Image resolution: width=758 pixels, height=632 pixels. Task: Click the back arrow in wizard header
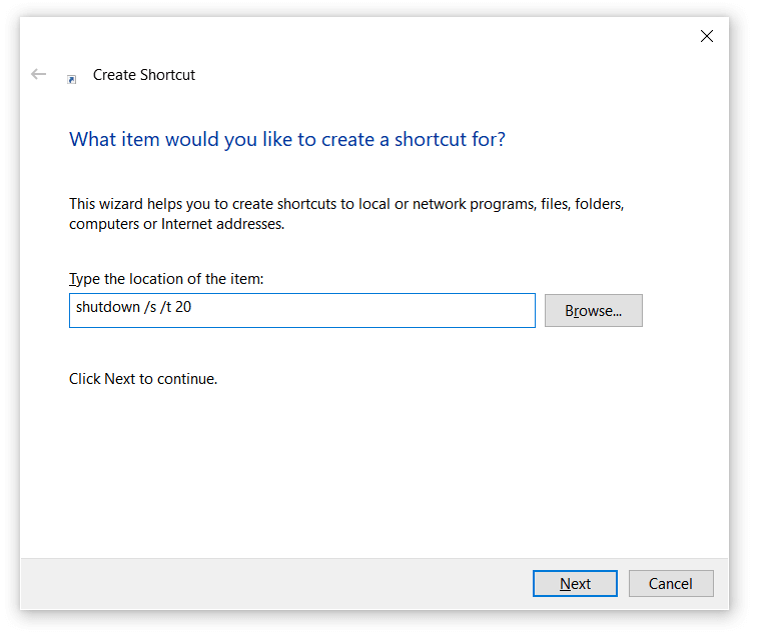39,74
